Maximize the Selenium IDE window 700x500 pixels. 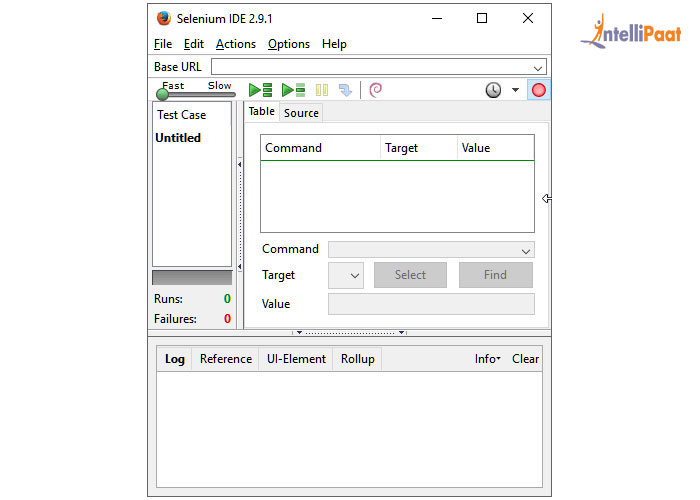click(x=482, y=18)
